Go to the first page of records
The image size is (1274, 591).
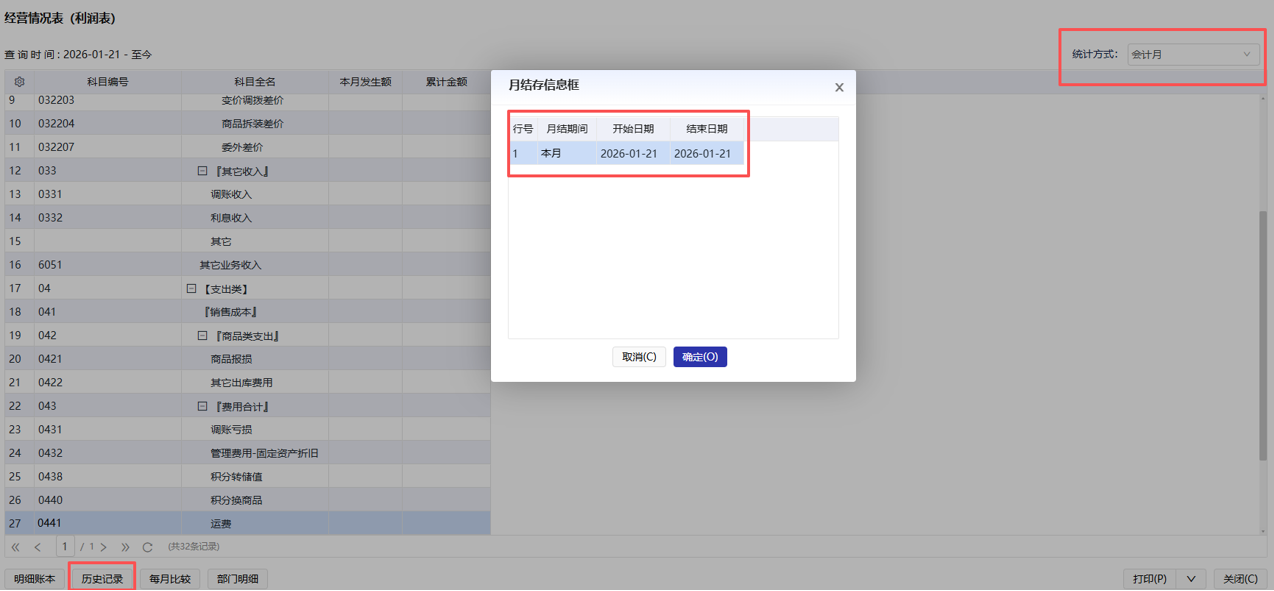tap(15, 547)
